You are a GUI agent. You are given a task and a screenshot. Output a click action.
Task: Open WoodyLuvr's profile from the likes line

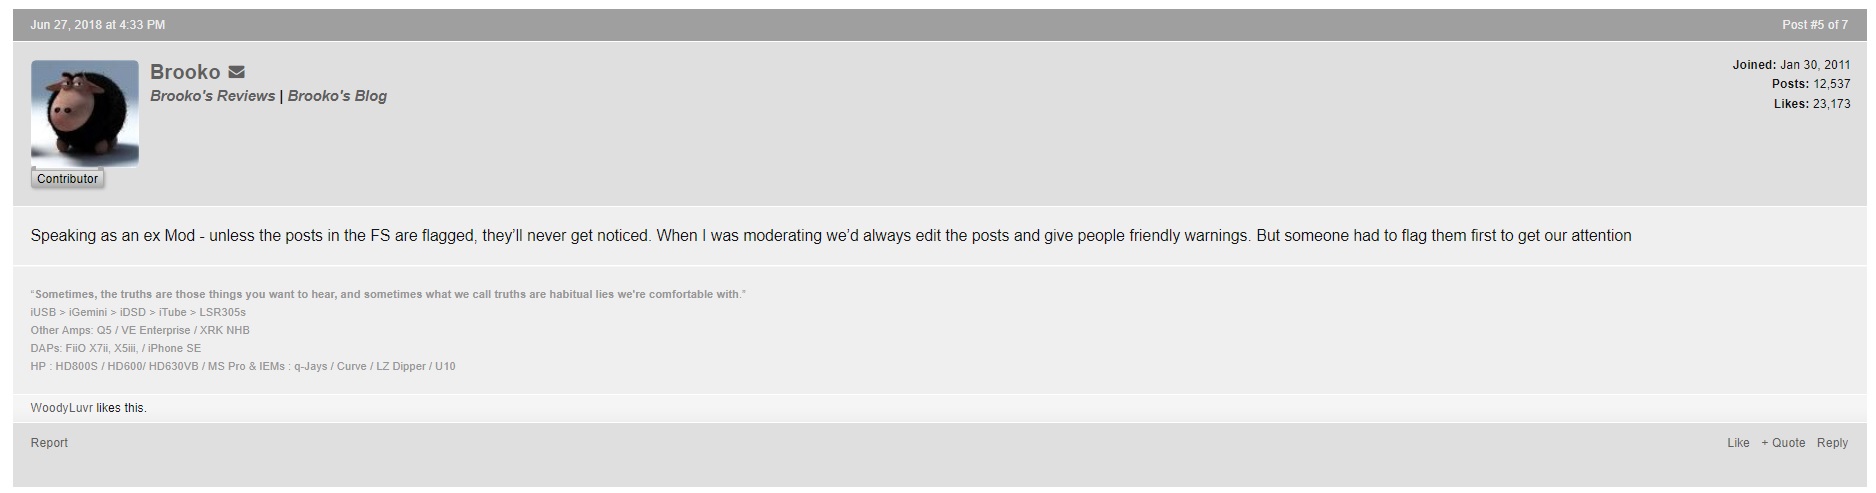point(61,408)
